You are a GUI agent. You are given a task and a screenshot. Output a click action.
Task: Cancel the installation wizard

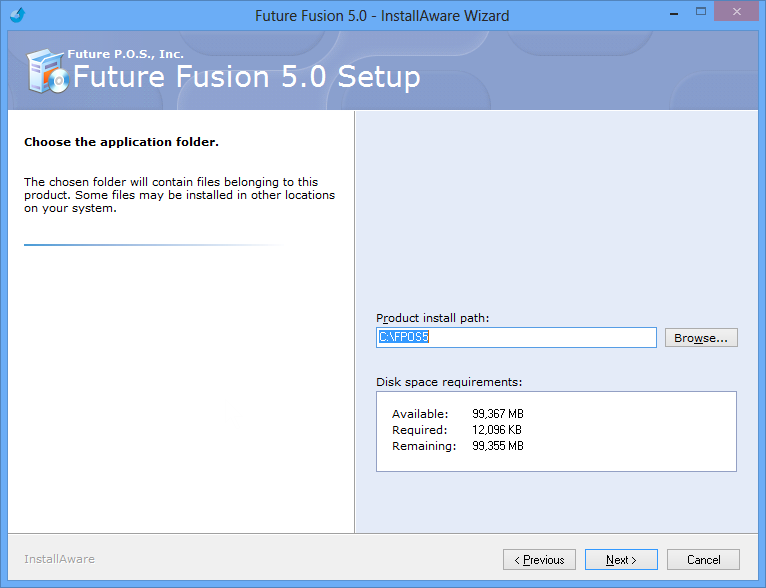(703, 560)
